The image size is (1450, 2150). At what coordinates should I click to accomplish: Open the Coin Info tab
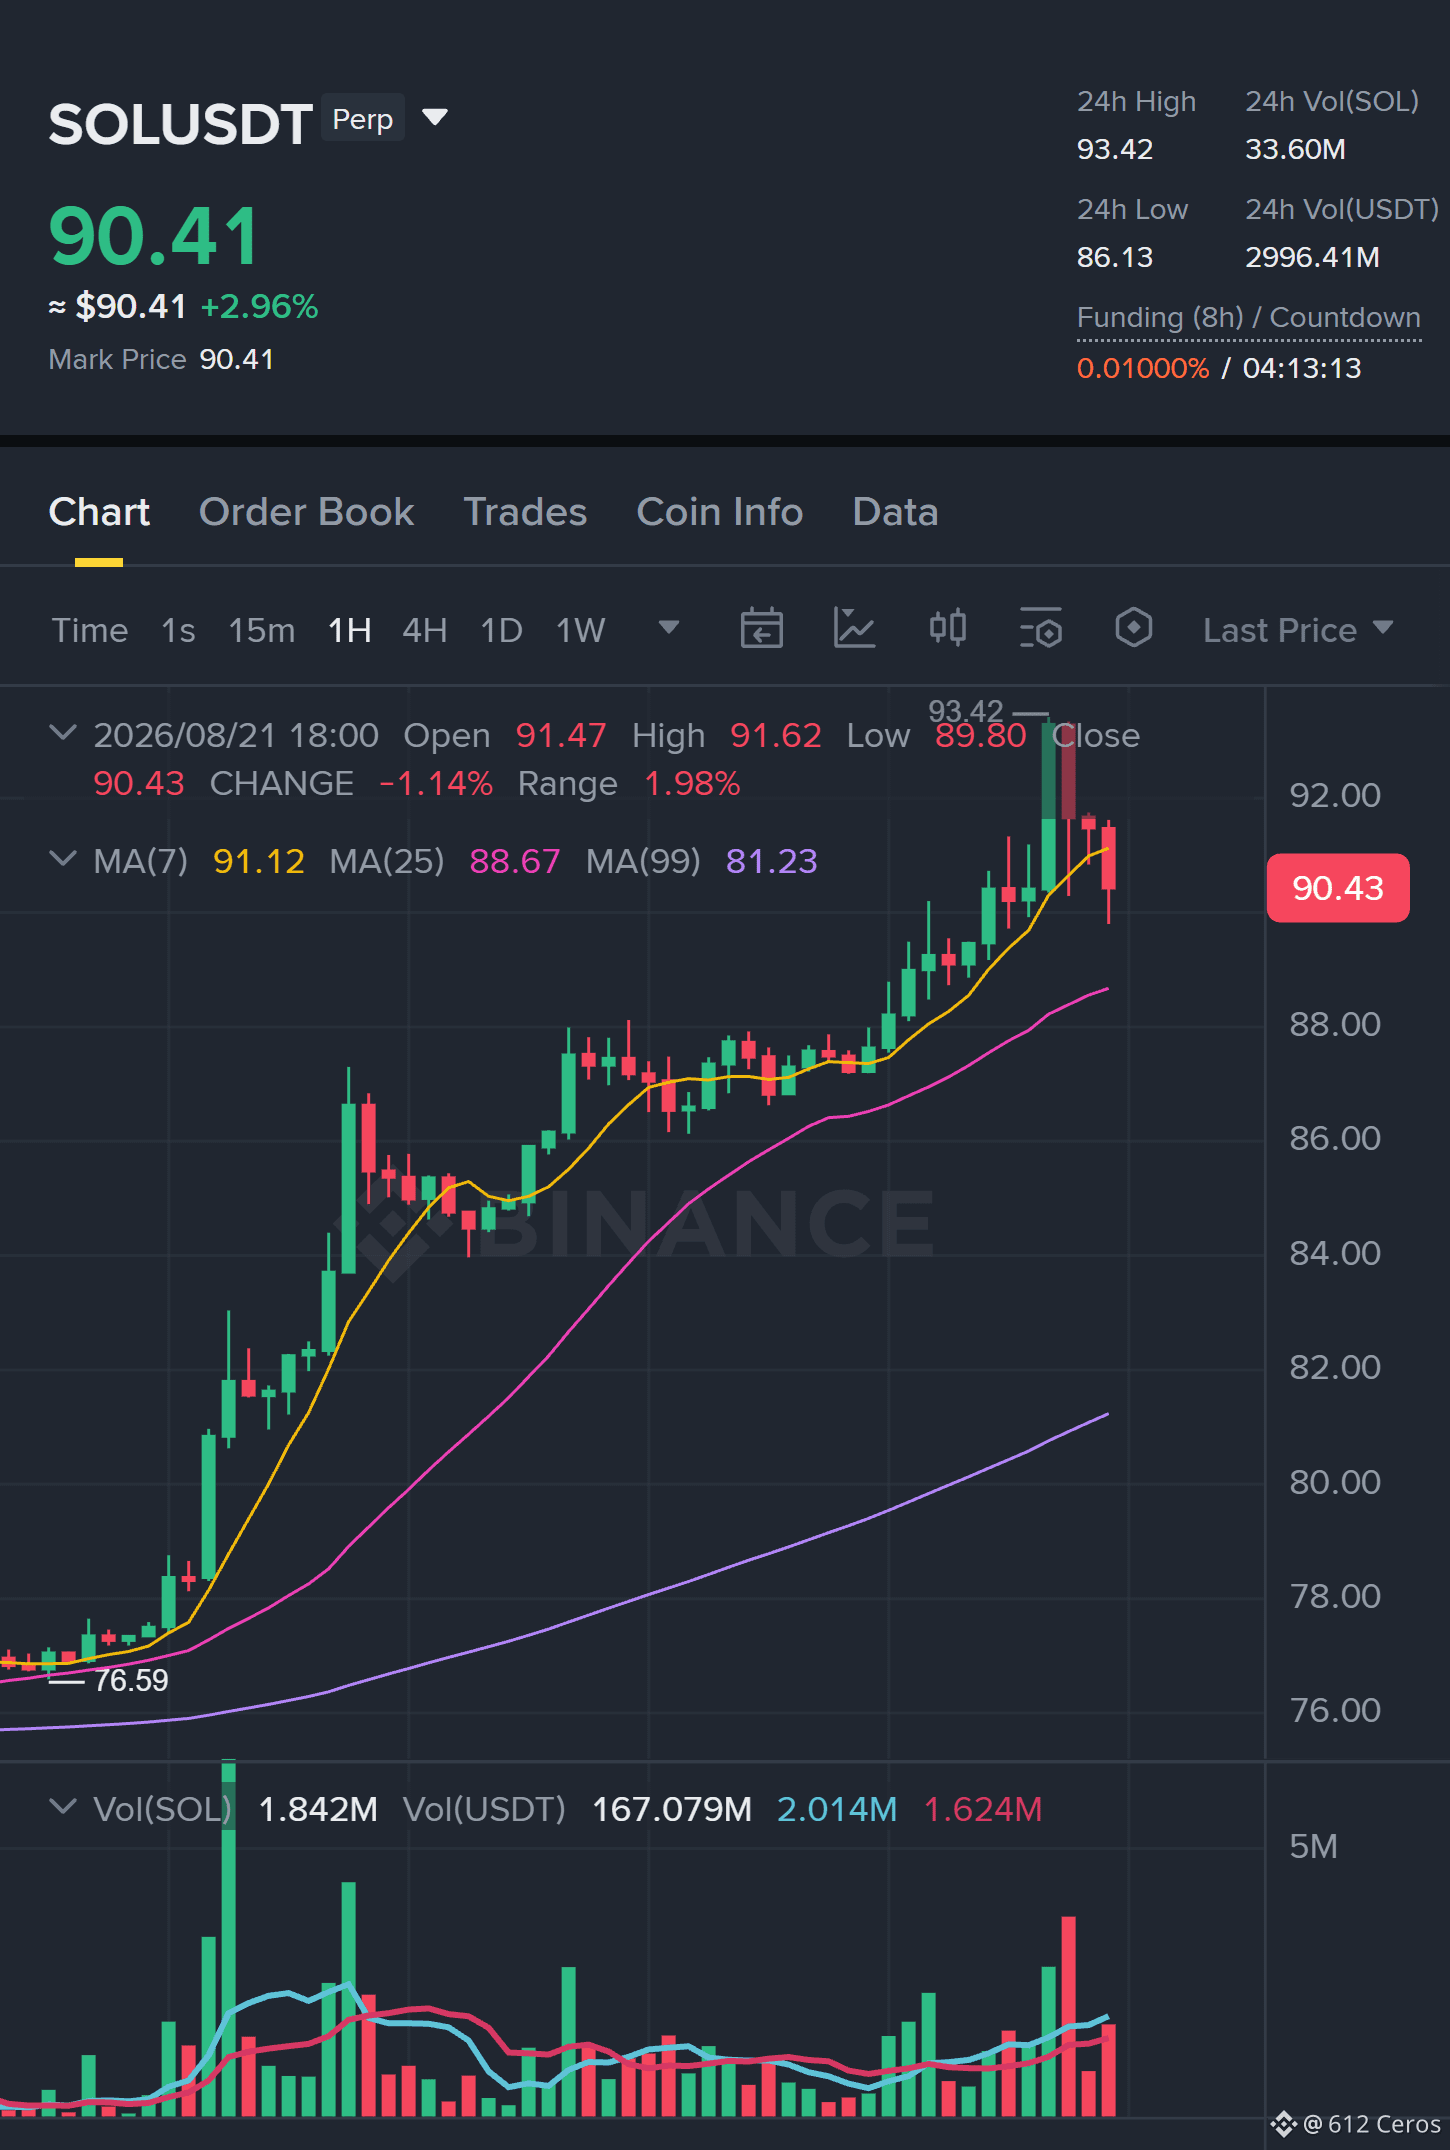coord(720,512)
